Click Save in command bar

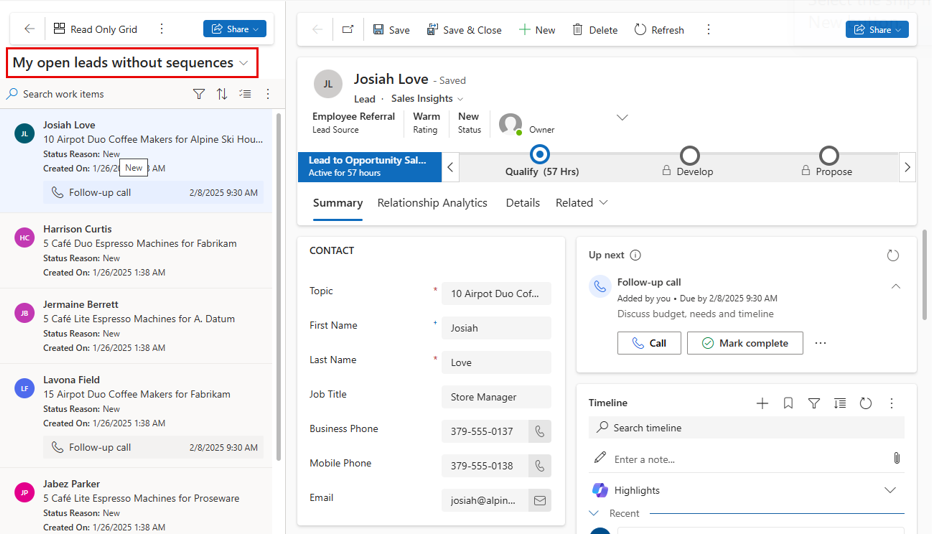coord(391,30)
